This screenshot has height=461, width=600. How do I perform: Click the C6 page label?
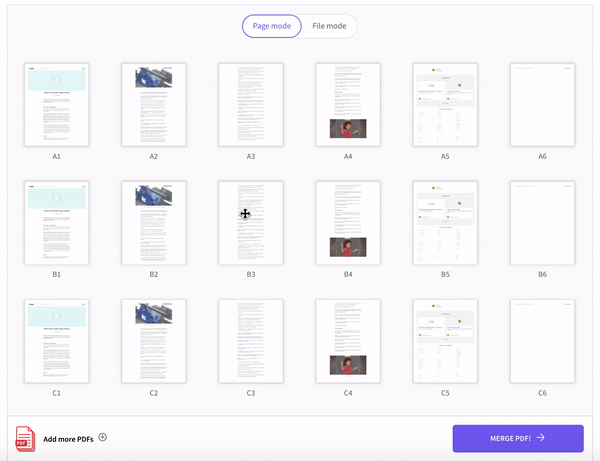(x=543, y=393)
